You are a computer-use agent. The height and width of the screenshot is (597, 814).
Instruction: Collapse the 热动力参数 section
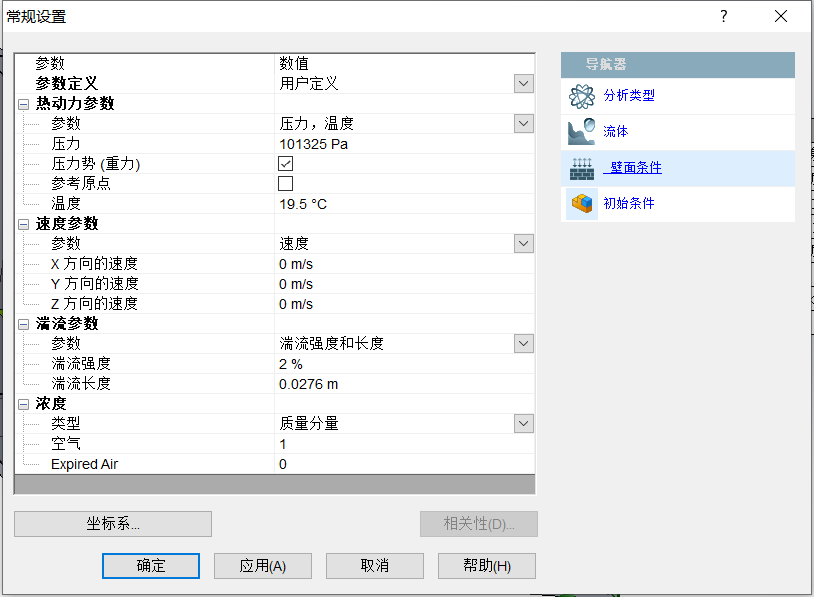click(22, 103)
